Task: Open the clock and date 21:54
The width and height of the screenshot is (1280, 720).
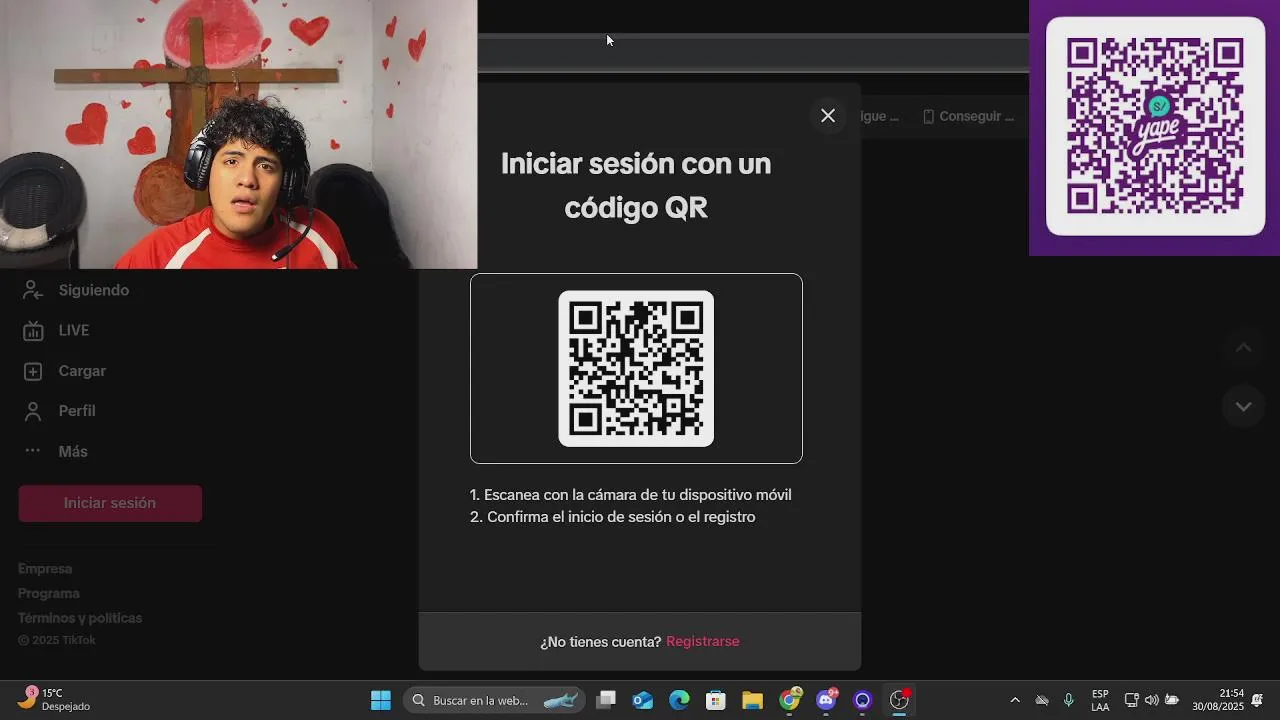Action: click(x=1218, y=700)
